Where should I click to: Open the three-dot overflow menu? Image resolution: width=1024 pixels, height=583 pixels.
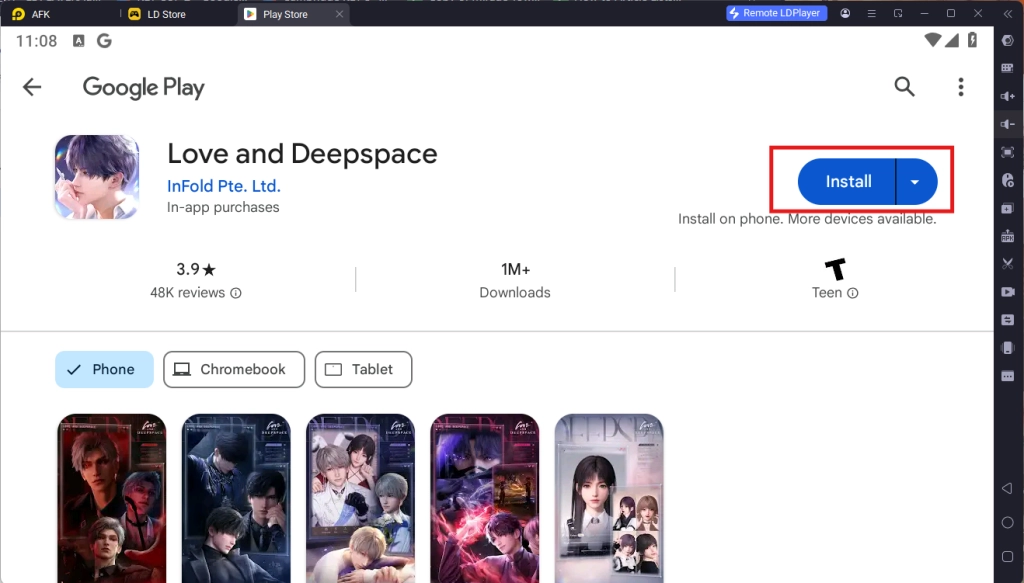pyautogui.click(x=961, y=87)
